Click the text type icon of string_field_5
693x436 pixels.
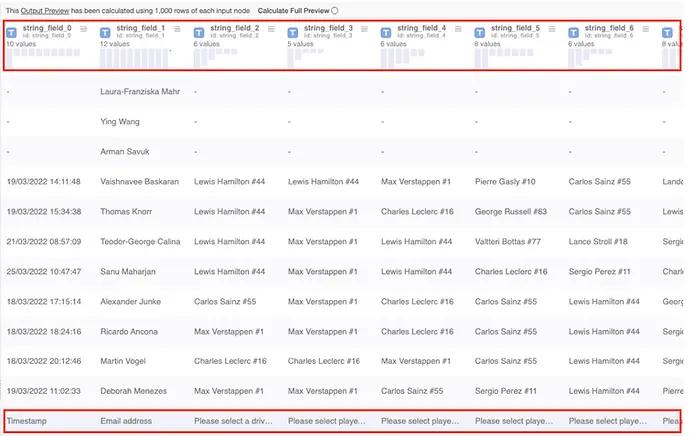(480, 33)
